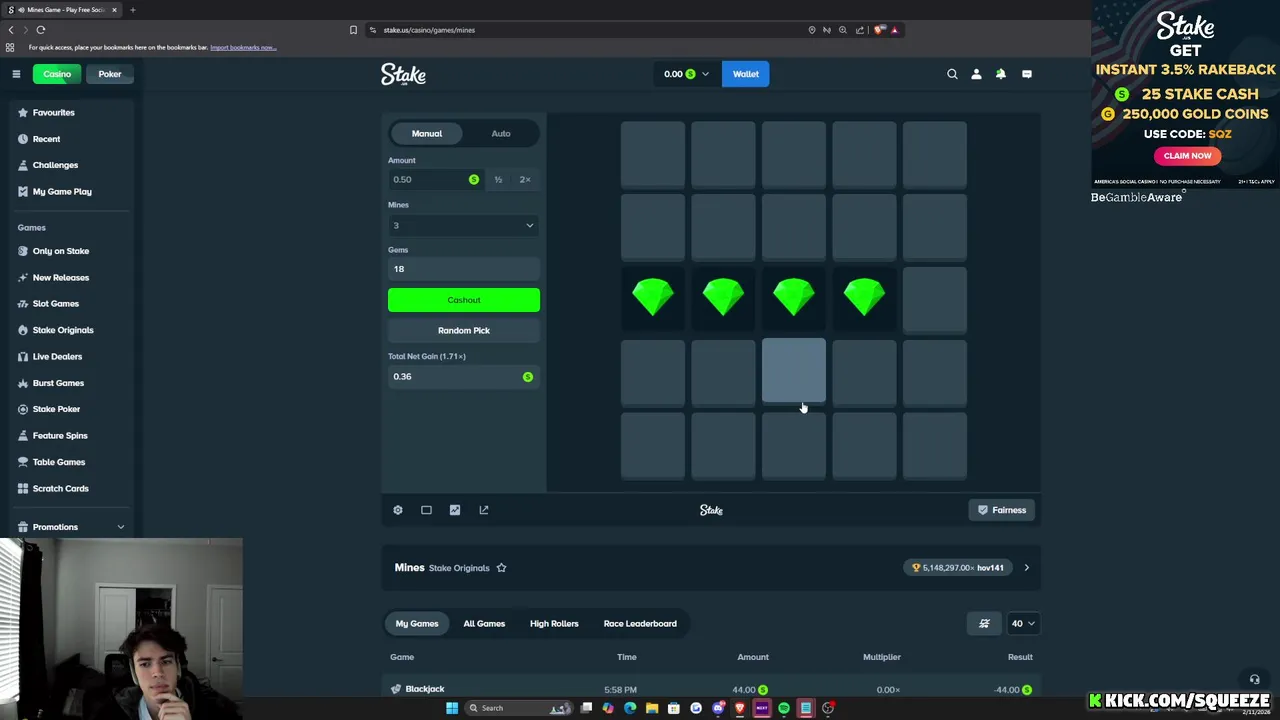This screenshot has height=720, width=1280.
Task: Click the Import bookmarks now link
Action: click(x=243, y=47)
